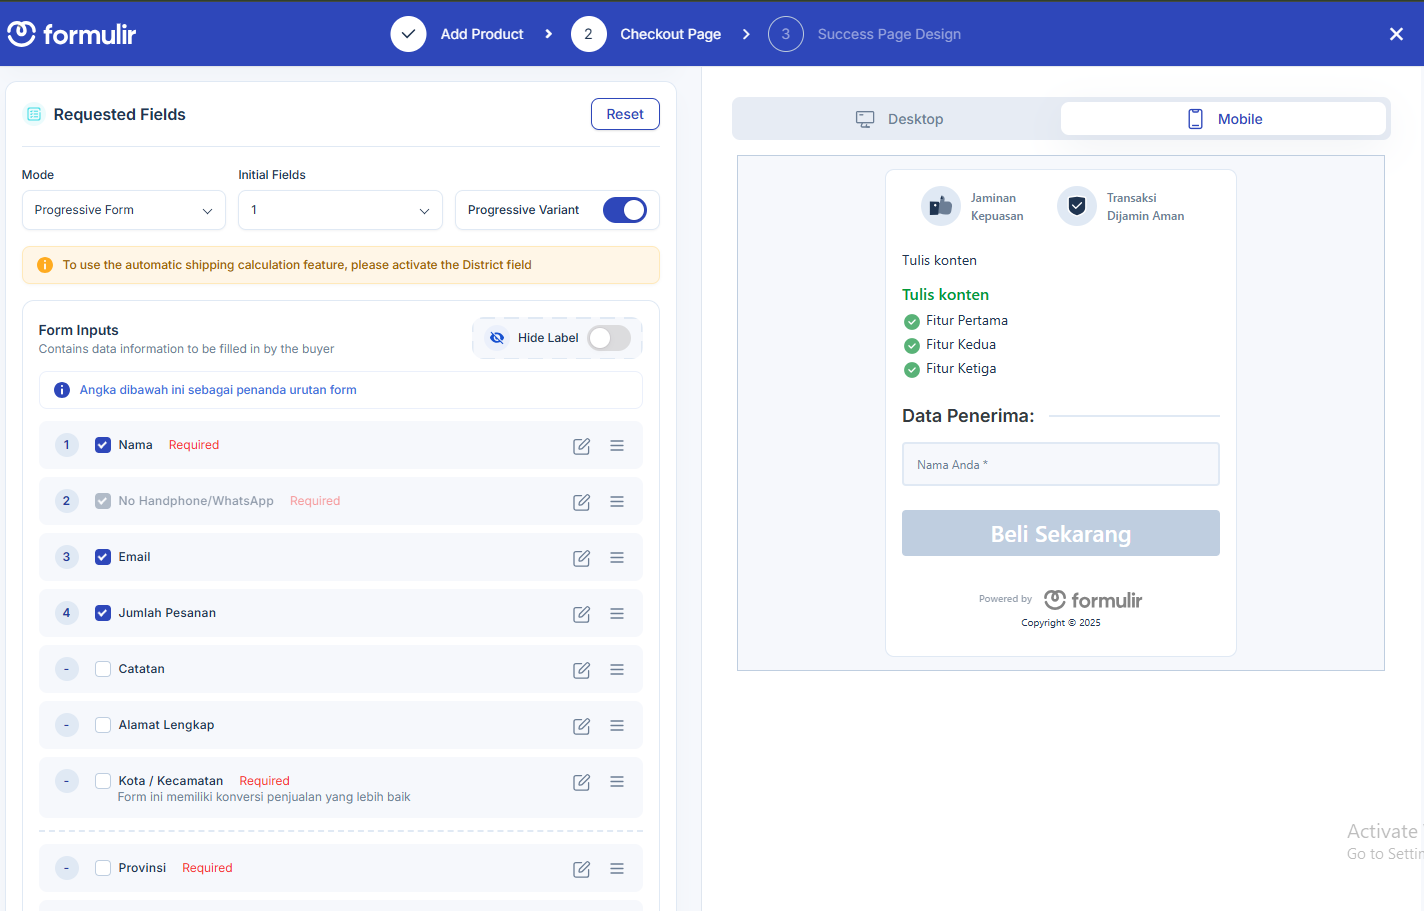Click the Requested Fields list icon
This screenshot has width=1424, height=911.
tap(34, 114)
